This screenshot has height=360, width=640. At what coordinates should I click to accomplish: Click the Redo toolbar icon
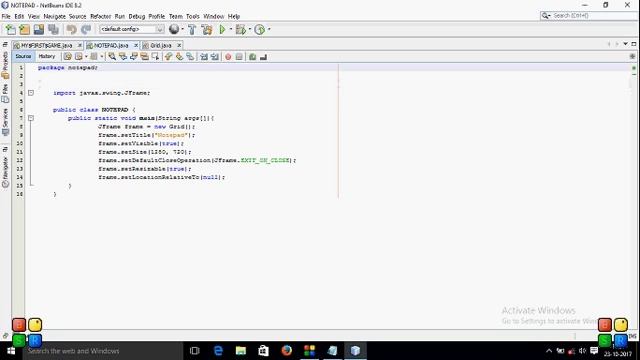86,29
